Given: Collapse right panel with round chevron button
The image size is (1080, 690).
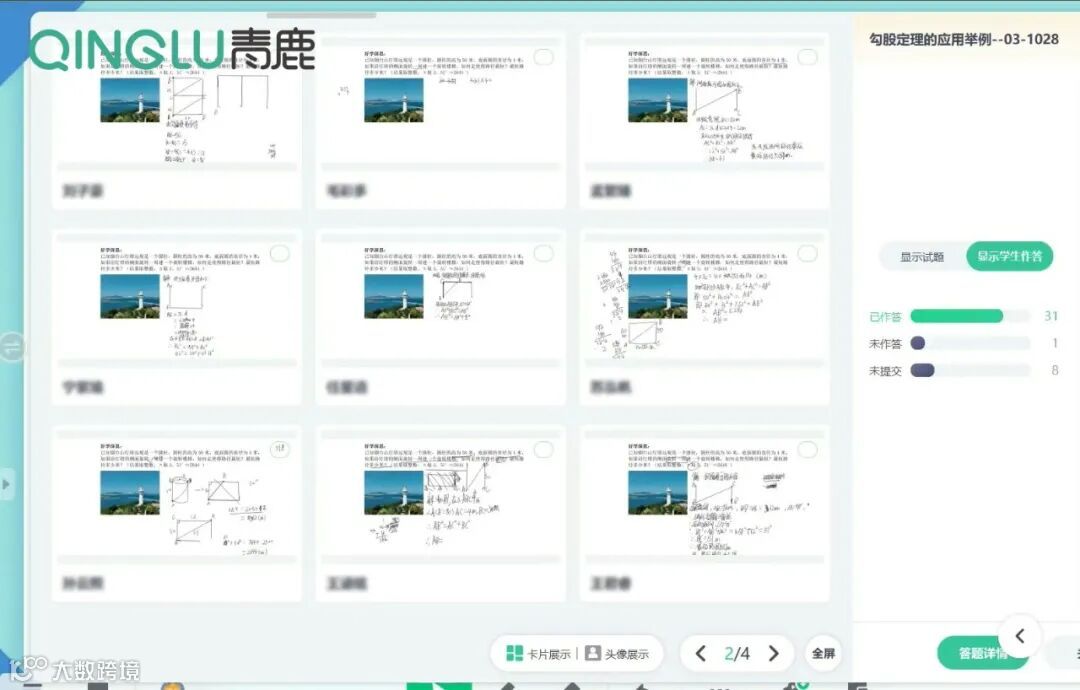Looking at the screenshot, I should (x=1020, y=636).
